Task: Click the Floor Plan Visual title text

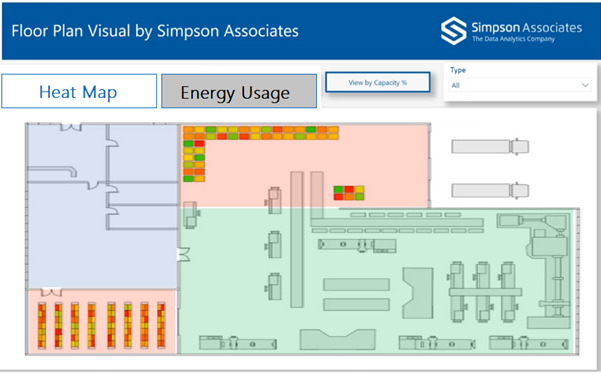Action: tap(155, 31)
